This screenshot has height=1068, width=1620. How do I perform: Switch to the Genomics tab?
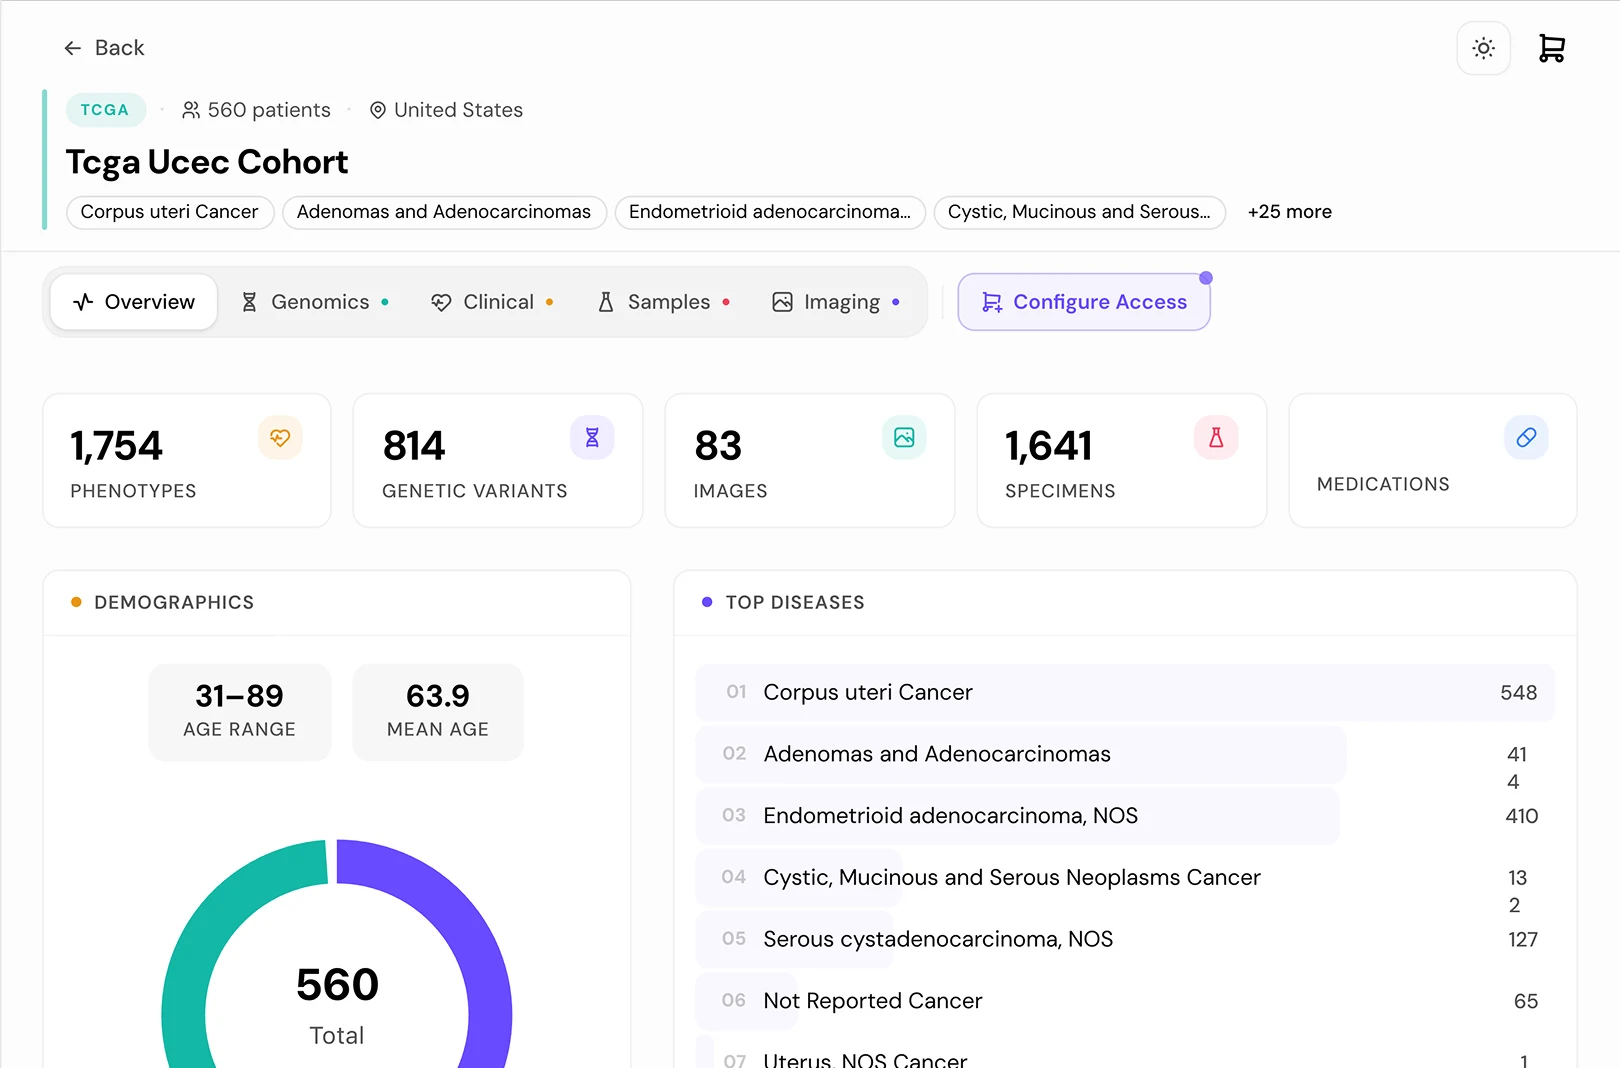pyautogui.click(x=315, y=302)
